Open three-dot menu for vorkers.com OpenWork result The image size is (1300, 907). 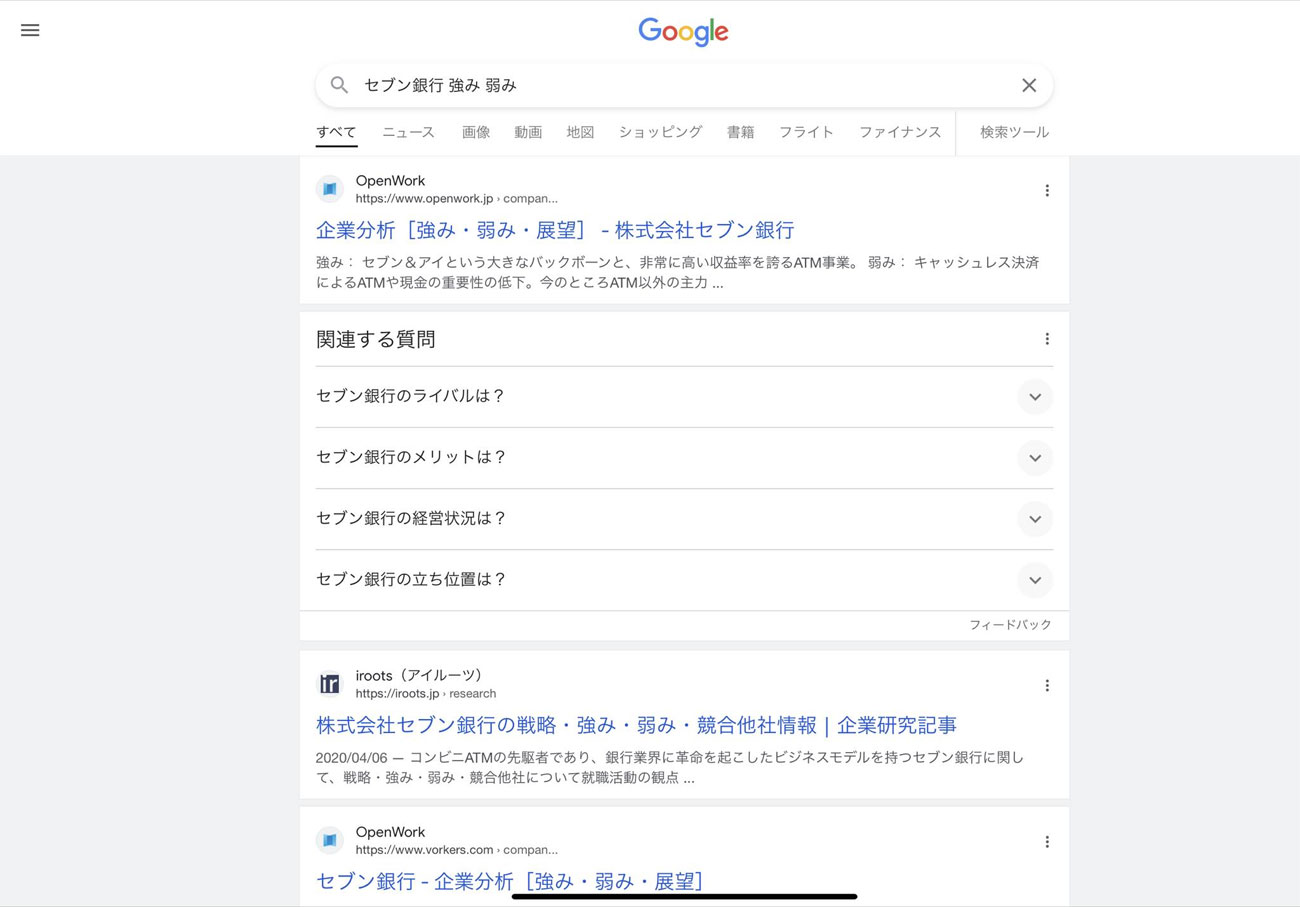1046,841
